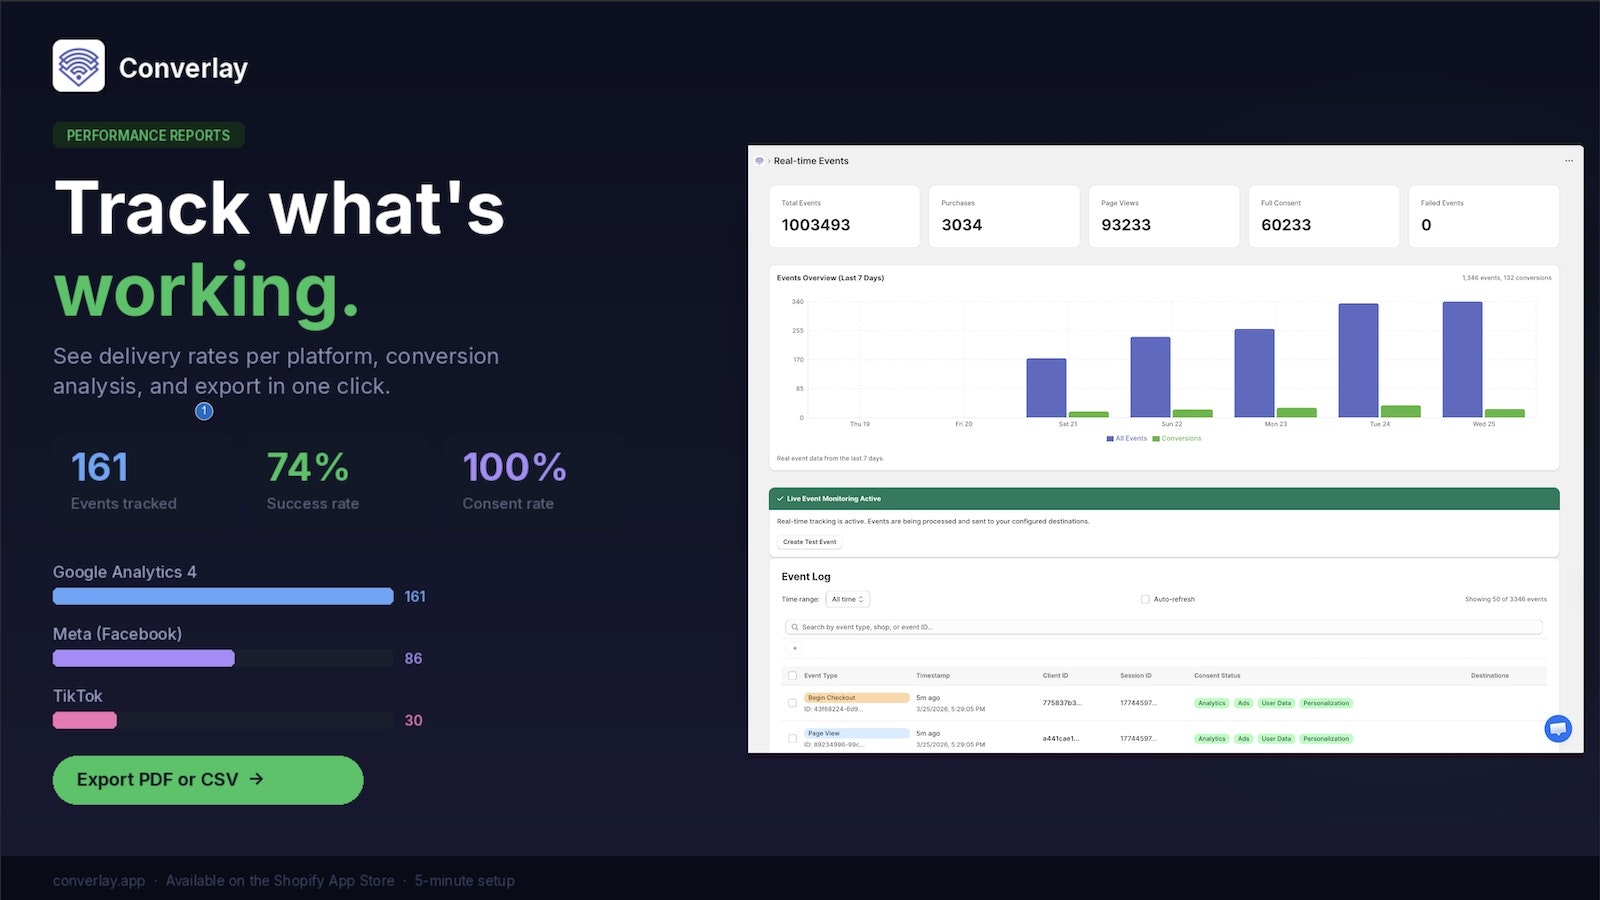This screenshot has width=1600, height=900.
Task: Check the select-all box beside Event Type
Action: [x=793, y=676]
